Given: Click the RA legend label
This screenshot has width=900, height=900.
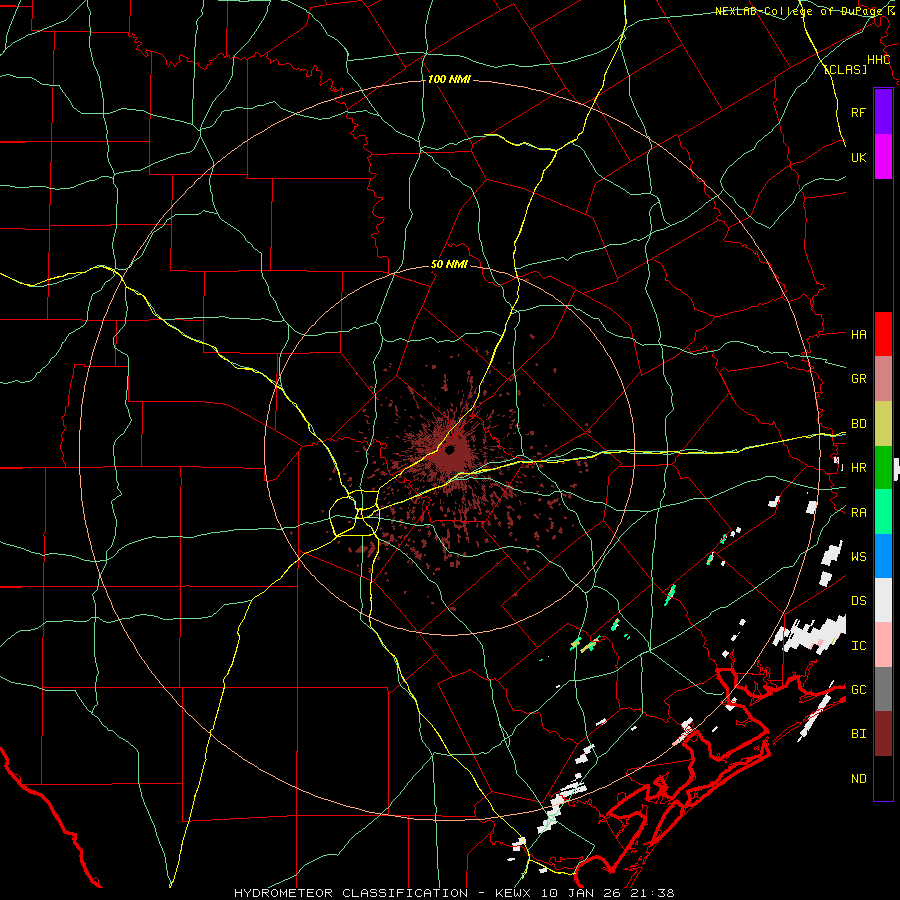Looking at the screenshot, I should (x=858, y=512).
